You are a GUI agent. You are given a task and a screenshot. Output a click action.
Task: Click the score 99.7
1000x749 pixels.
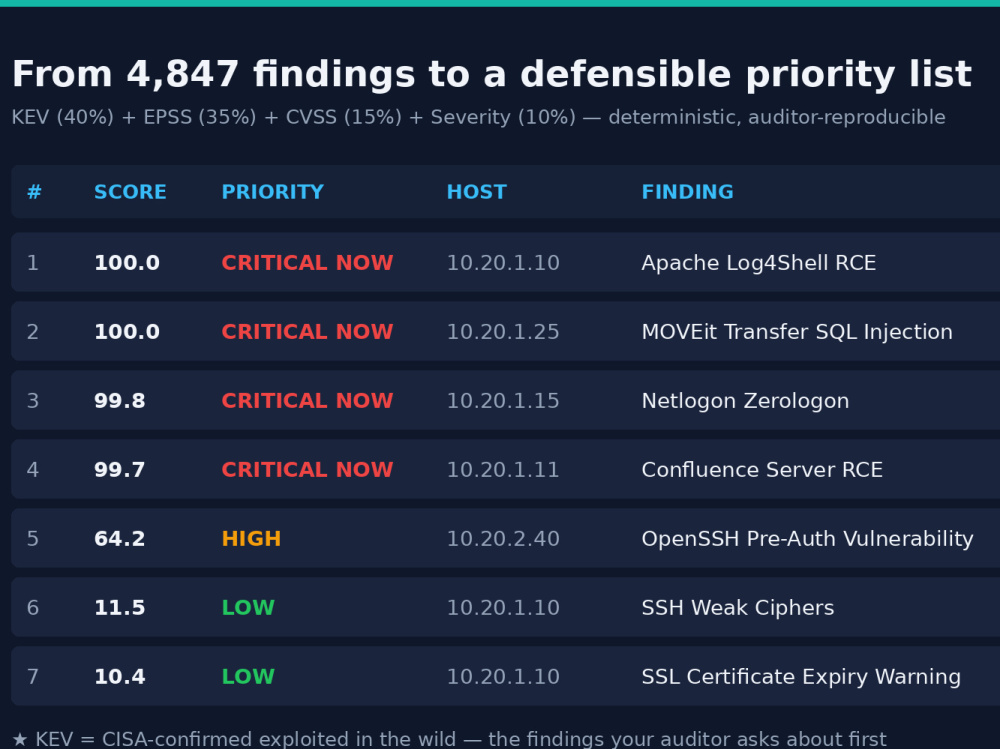tap(119, 470)
